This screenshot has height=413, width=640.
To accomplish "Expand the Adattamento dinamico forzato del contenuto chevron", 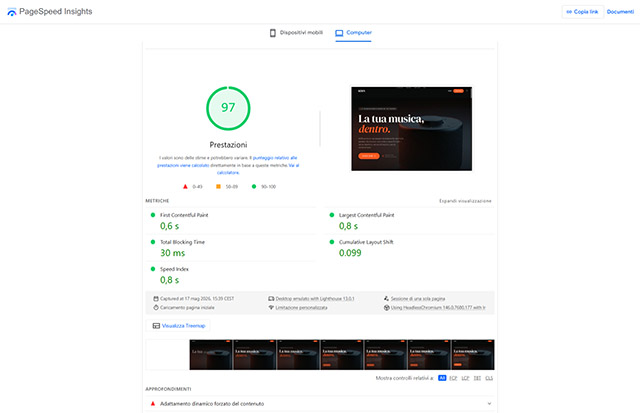I will click(x=489, y=404).
